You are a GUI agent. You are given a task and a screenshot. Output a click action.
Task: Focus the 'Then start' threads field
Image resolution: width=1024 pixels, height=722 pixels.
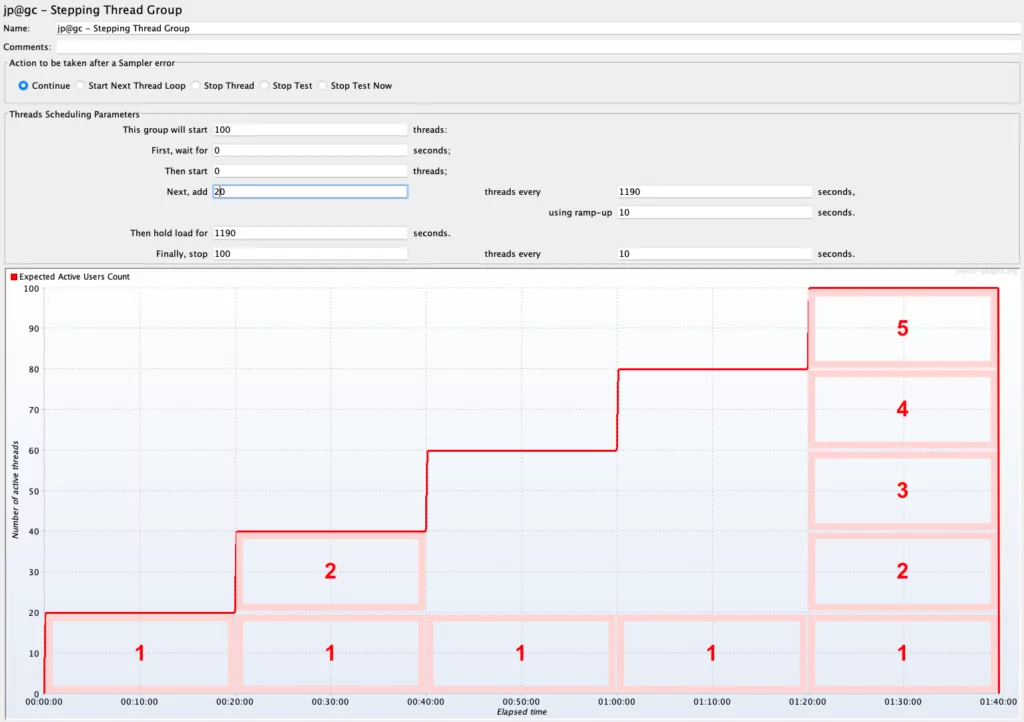310,171
